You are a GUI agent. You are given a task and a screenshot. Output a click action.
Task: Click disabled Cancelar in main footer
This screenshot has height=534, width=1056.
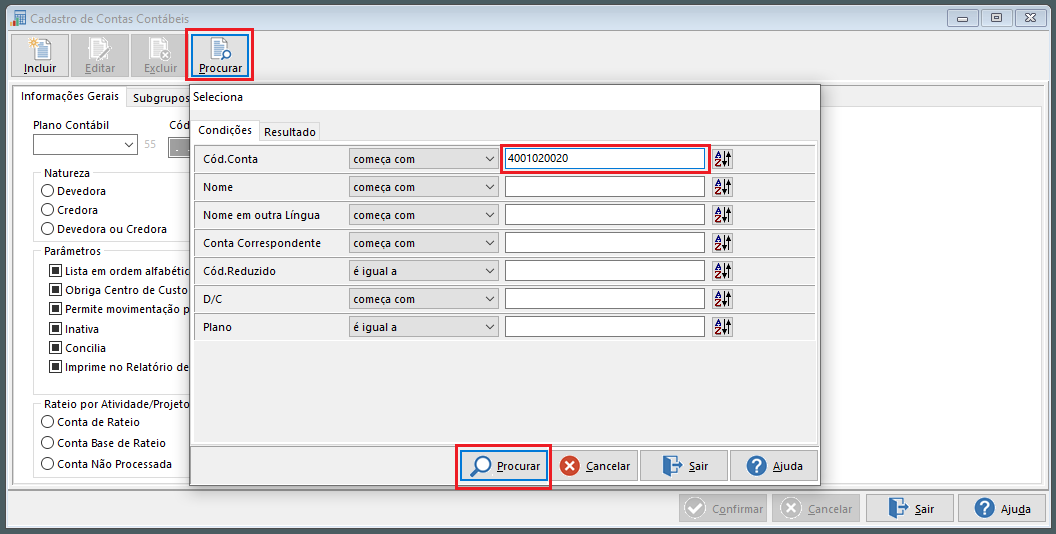point(816,508)
